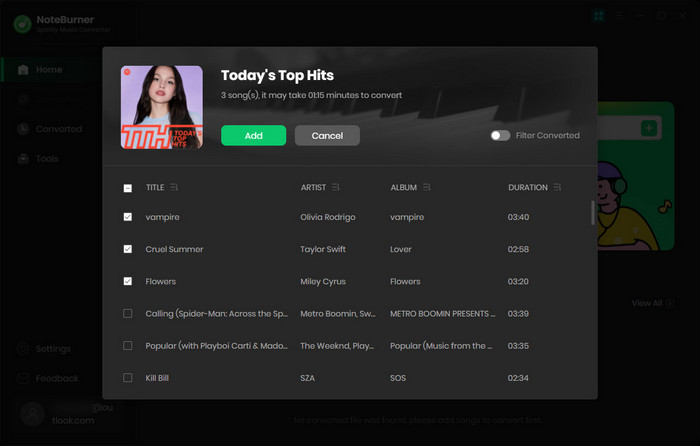Image resolution: width=700 pixels, height=446 pixels.
Task: Toggle the select-all checkbox in header
Action: coord(128,188)
